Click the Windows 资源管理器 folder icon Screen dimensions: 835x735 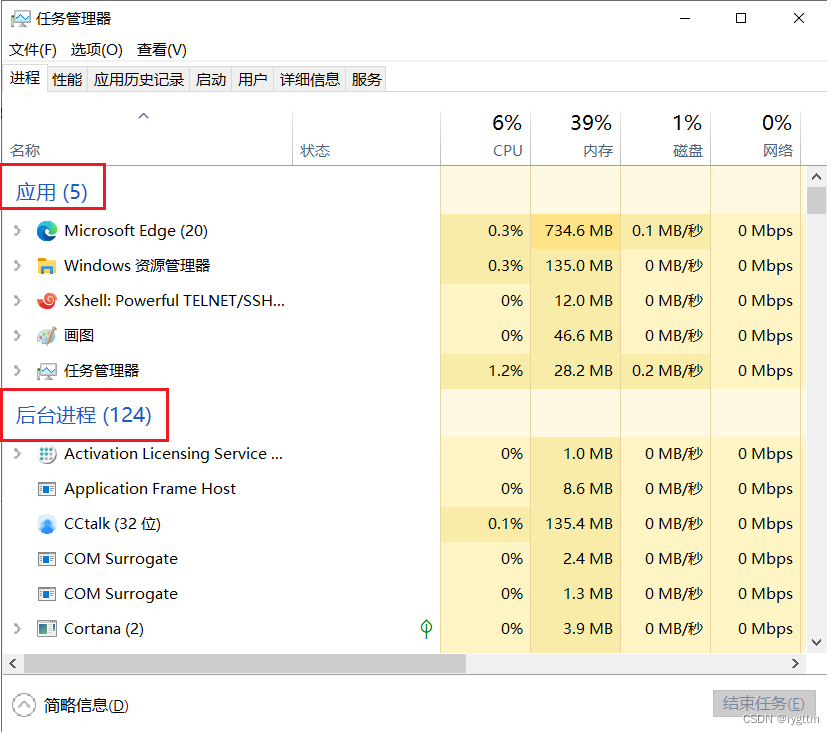(47, 266)
